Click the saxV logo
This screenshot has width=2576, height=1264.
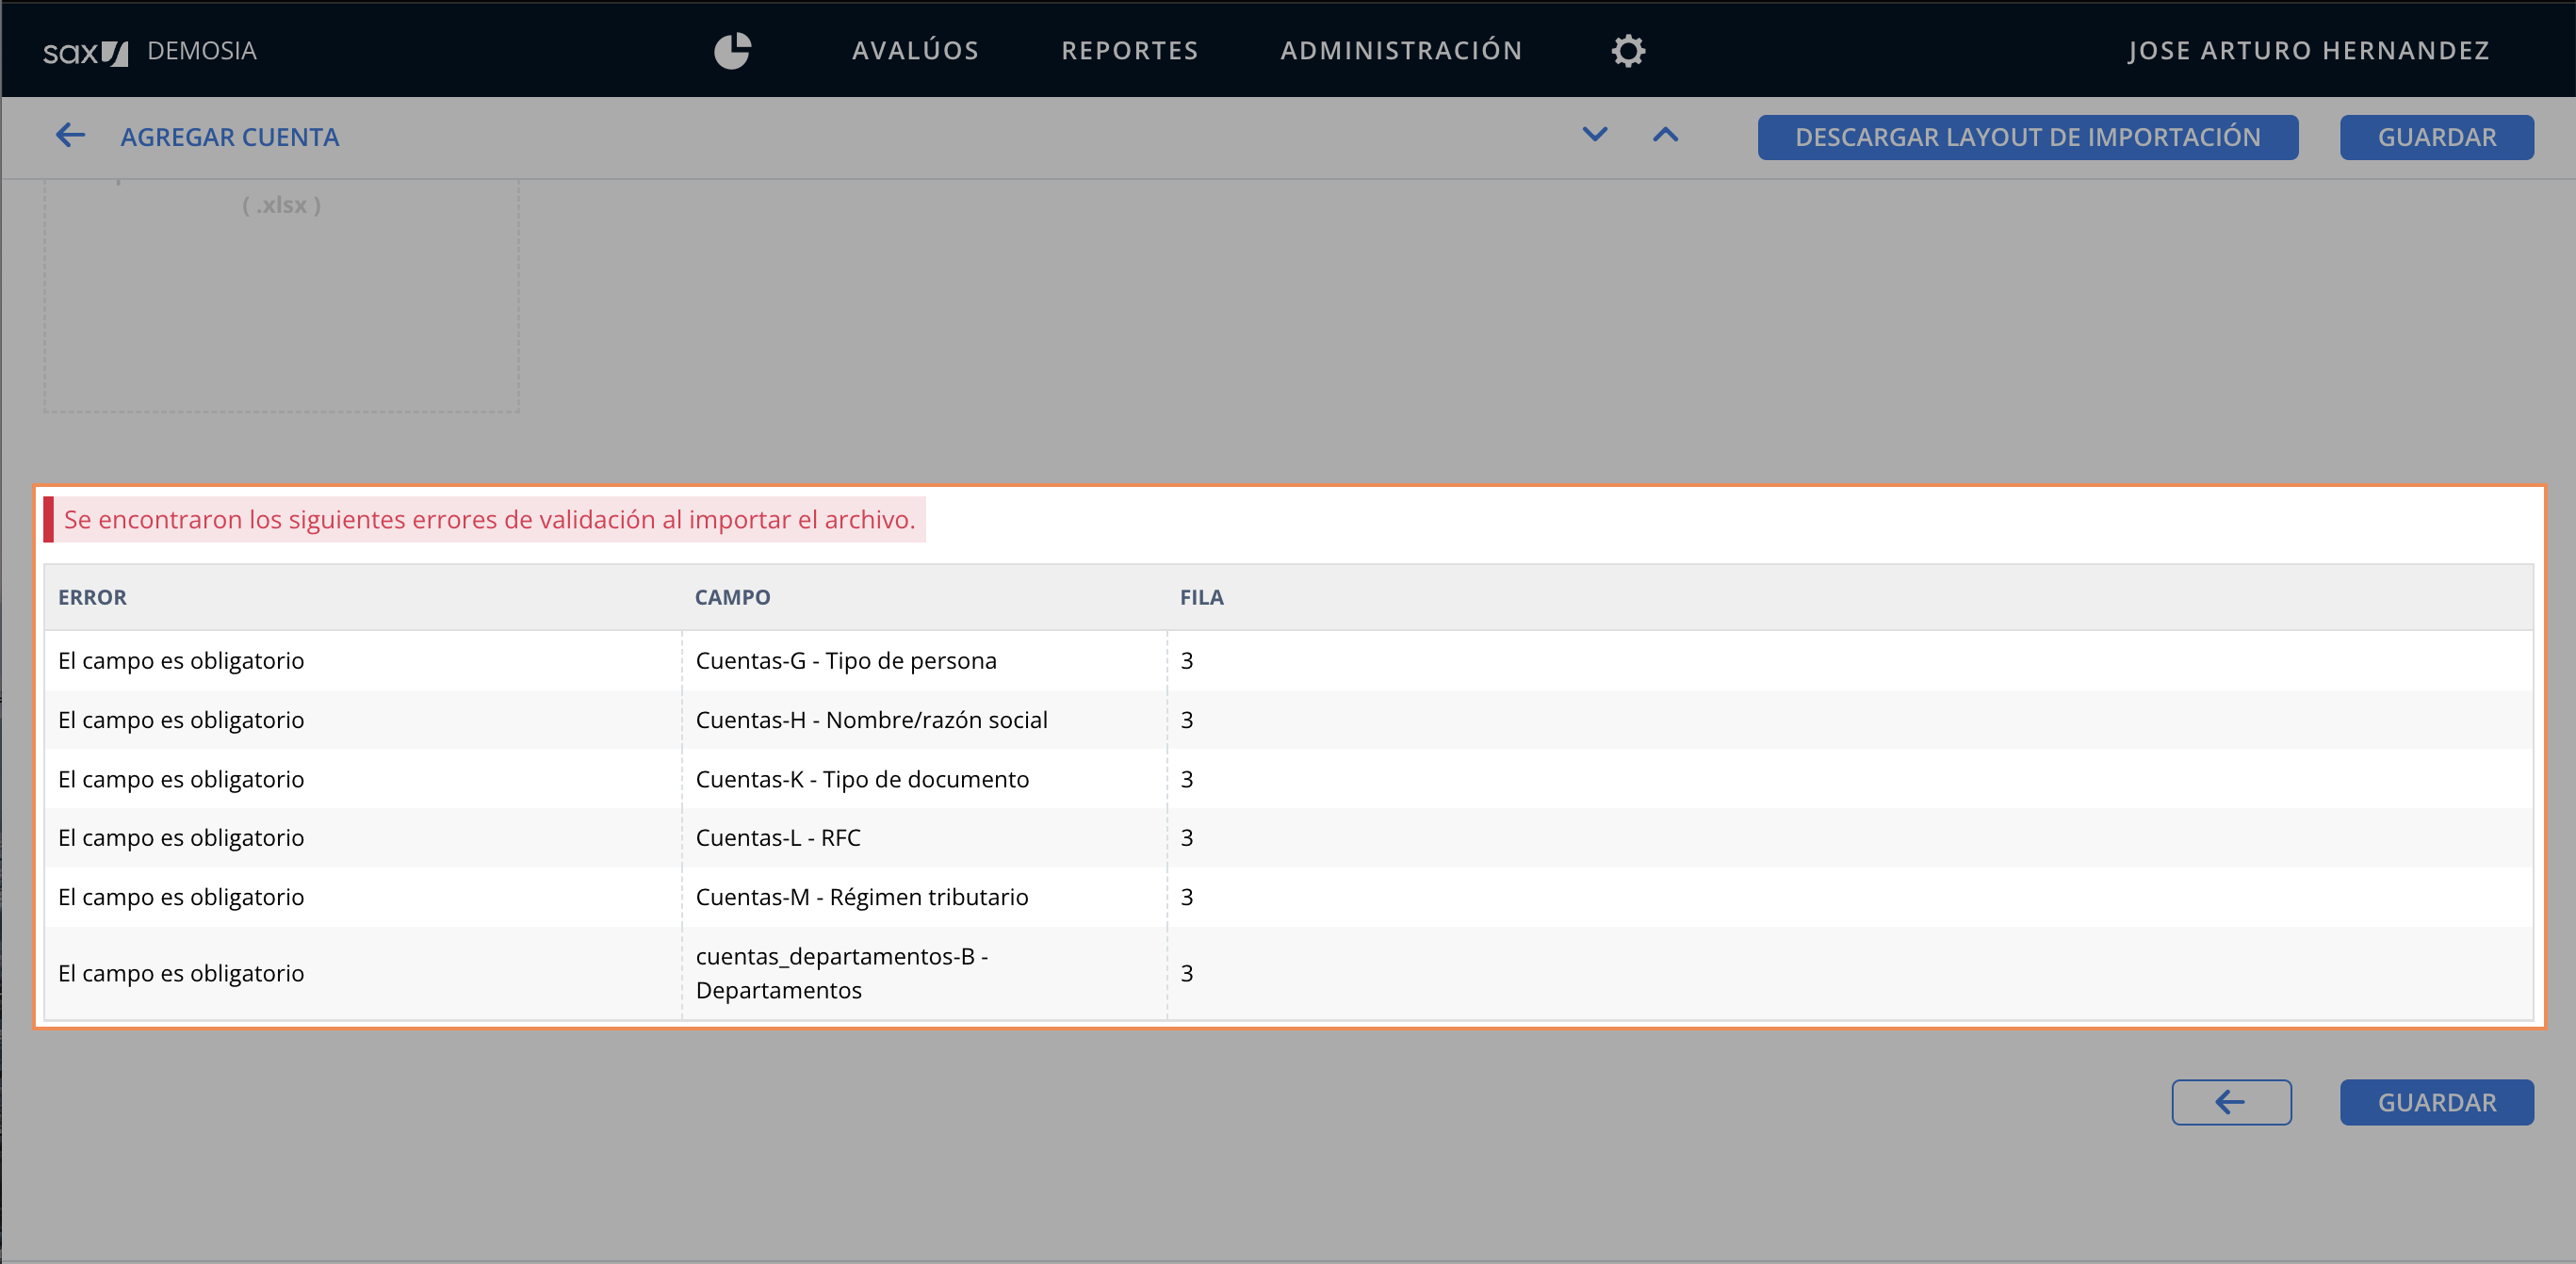86,52
